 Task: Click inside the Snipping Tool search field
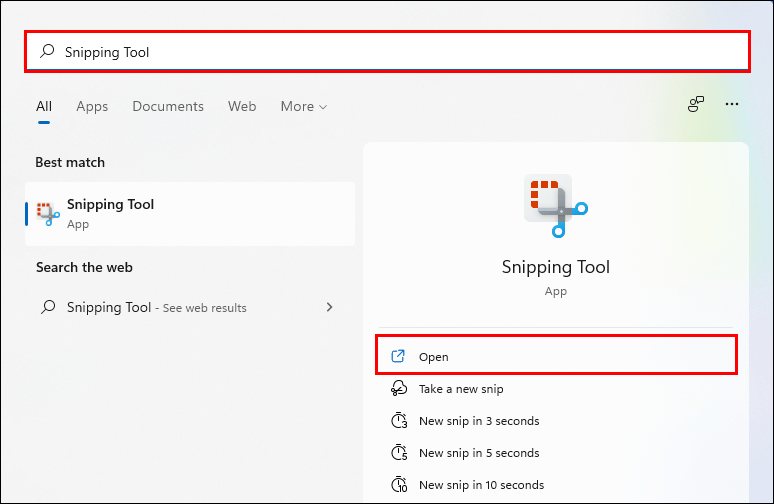click(387, 51)
